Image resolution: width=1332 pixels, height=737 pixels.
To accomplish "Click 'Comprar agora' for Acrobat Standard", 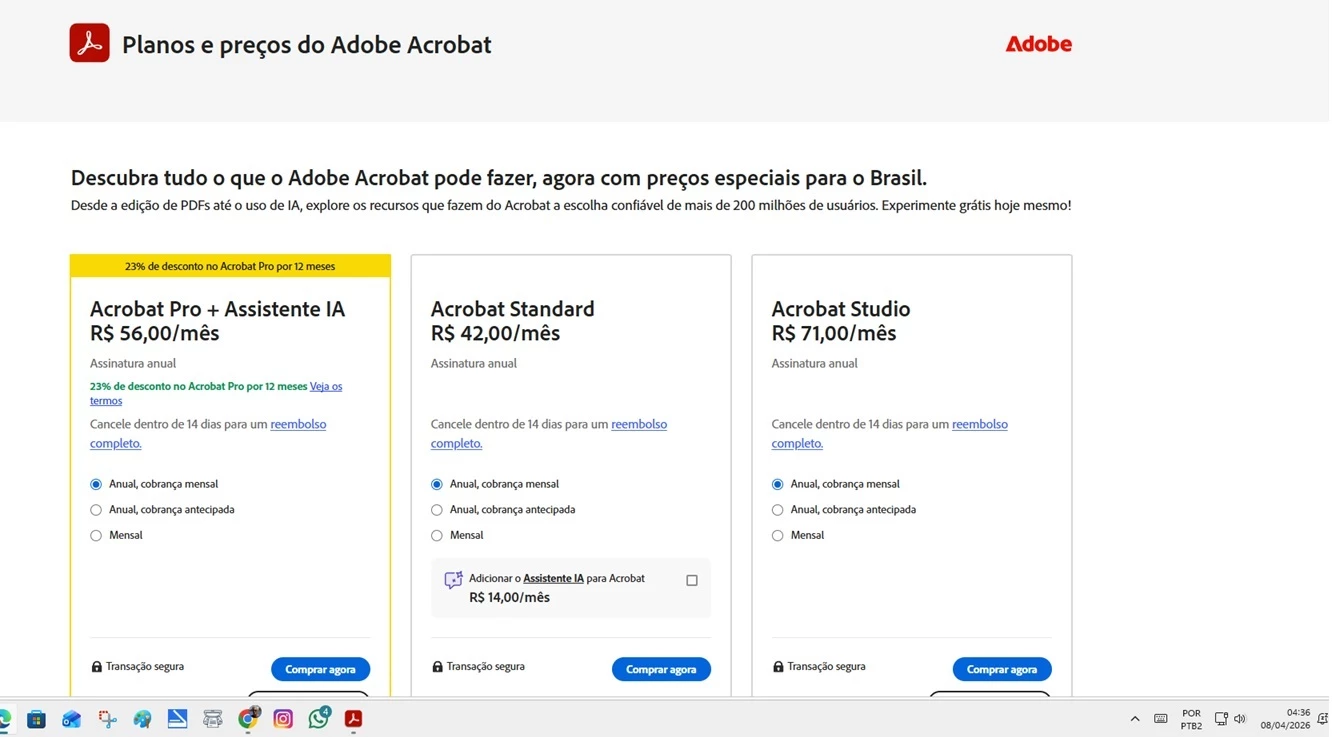I will pyautogui.click(x=661, y=669).
